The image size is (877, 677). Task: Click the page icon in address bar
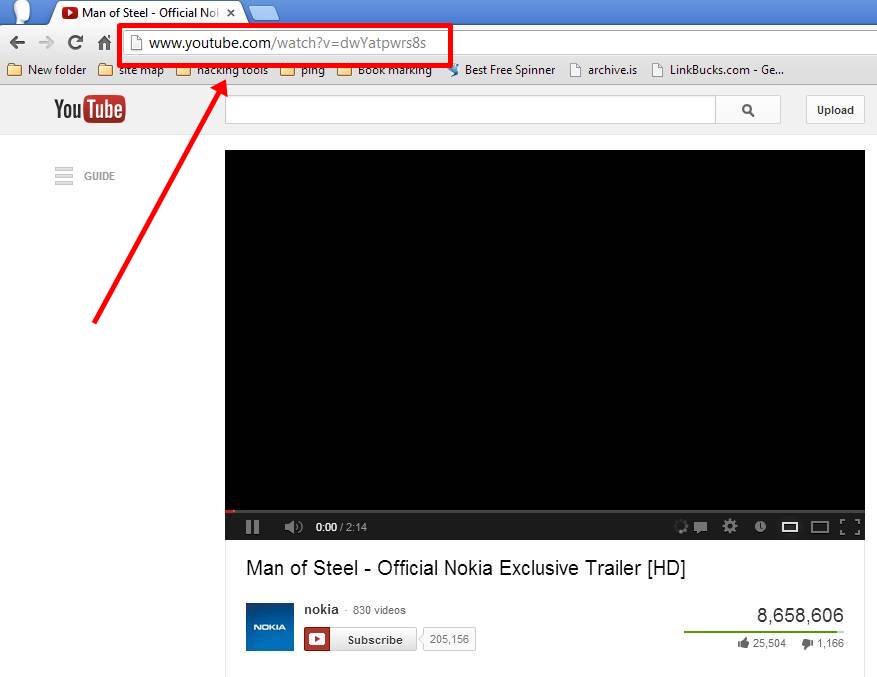136,43
